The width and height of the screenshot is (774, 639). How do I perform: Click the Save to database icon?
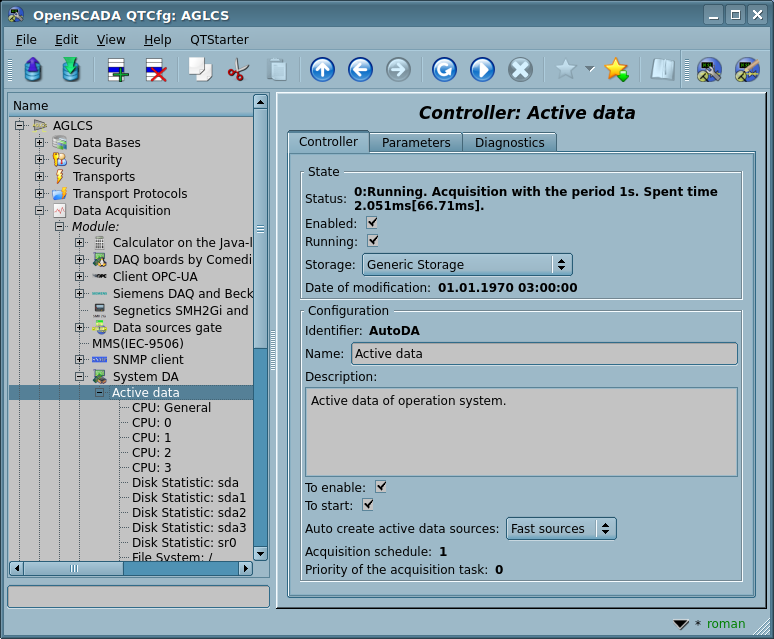point(71,70)
